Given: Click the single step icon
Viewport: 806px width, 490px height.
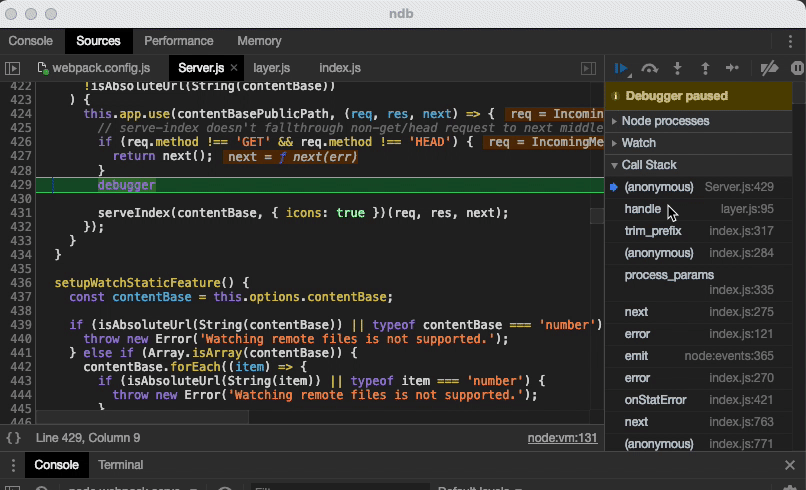Looking at the screenshot, I should pos(732,68).
